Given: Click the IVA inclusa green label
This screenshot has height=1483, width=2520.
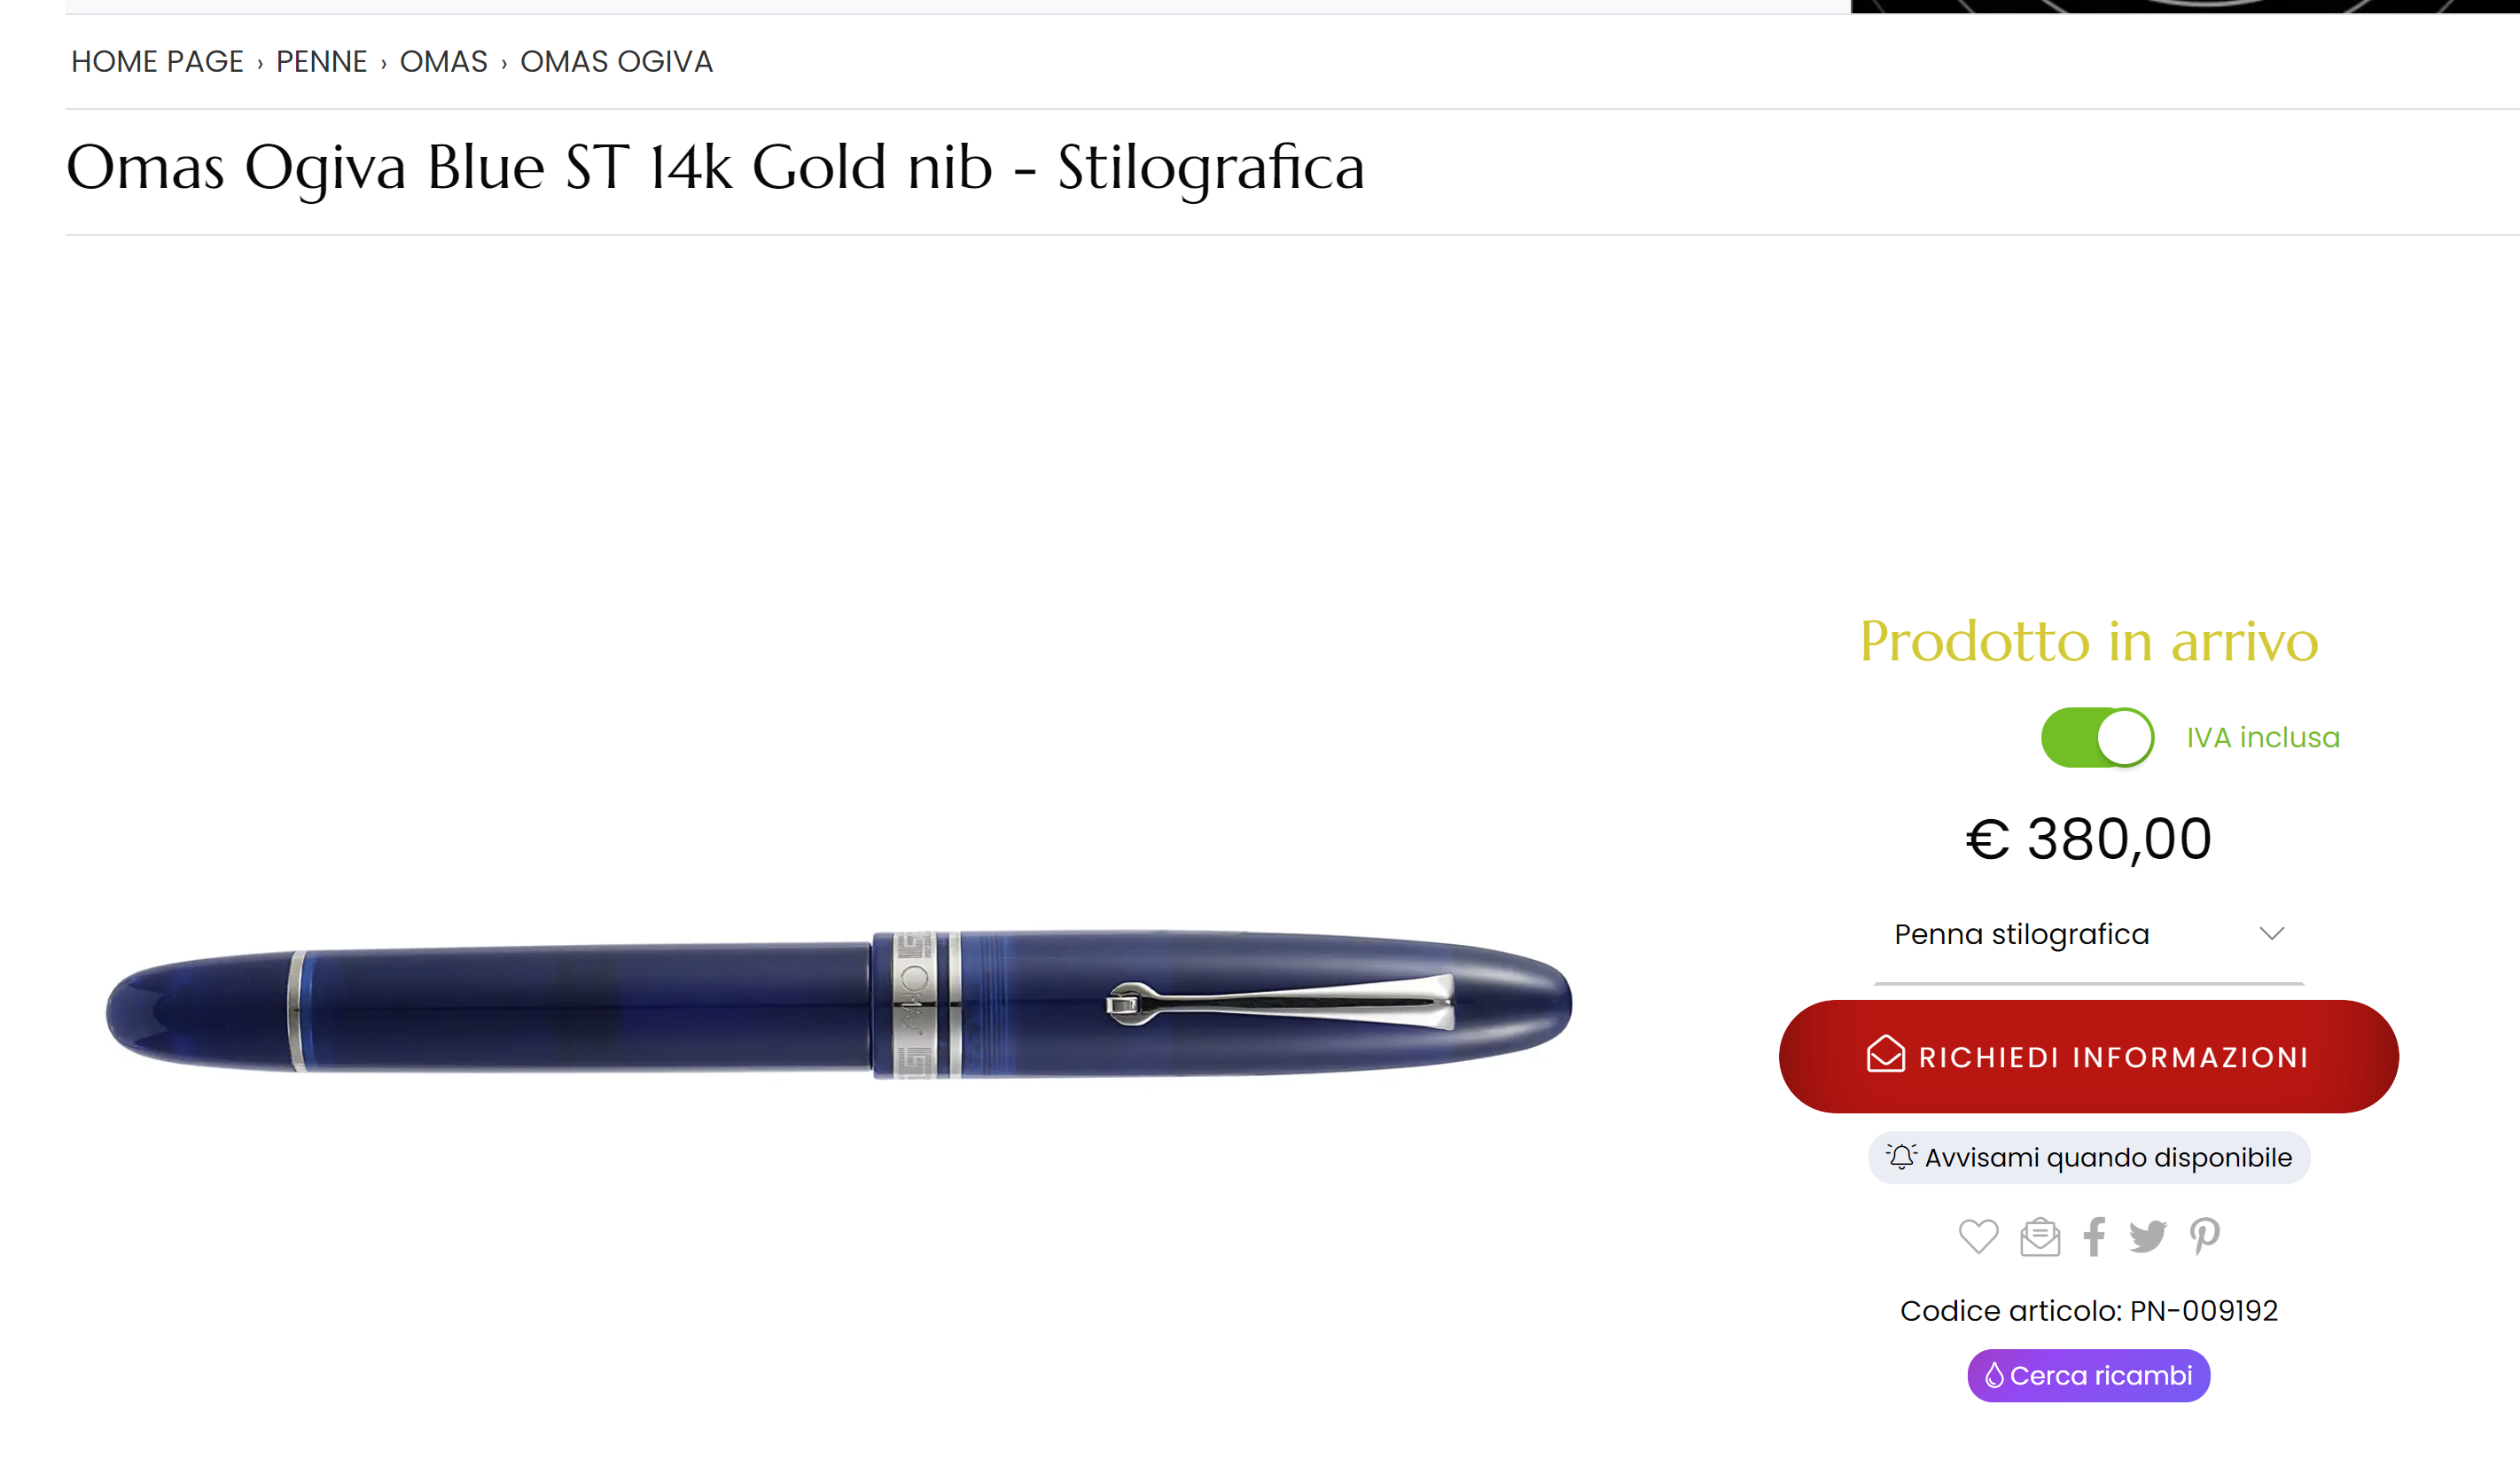Looking at the screenshot, I should [x=2263, y=738].
